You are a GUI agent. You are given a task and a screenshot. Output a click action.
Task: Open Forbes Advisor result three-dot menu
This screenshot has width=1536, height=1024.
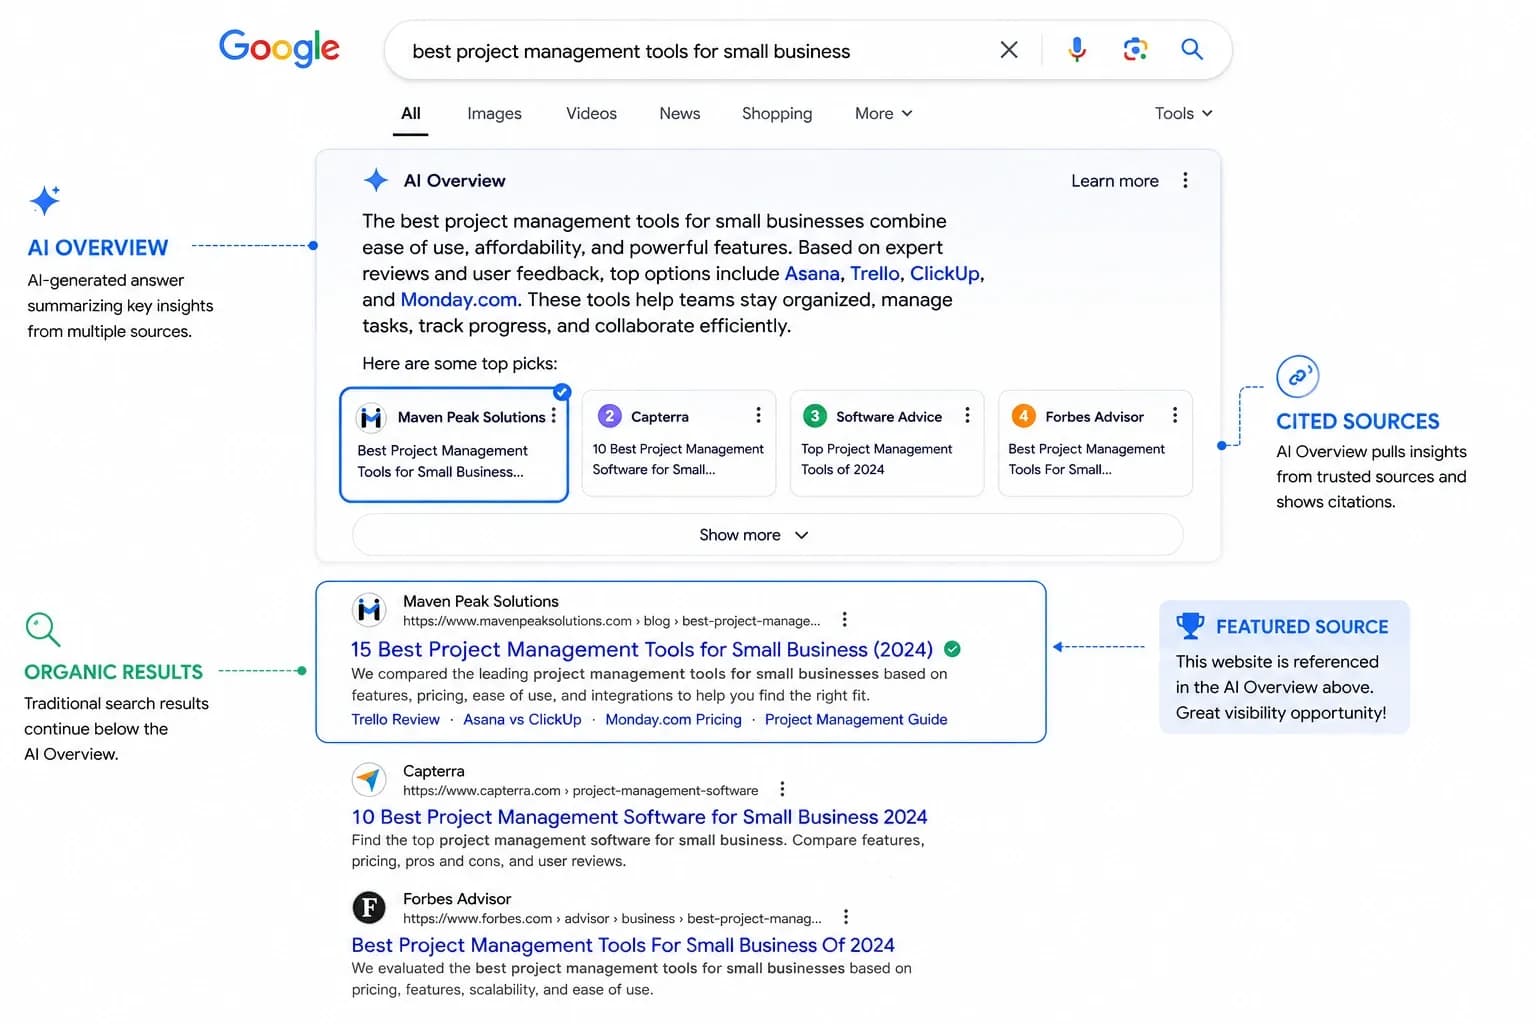point(846,917)
